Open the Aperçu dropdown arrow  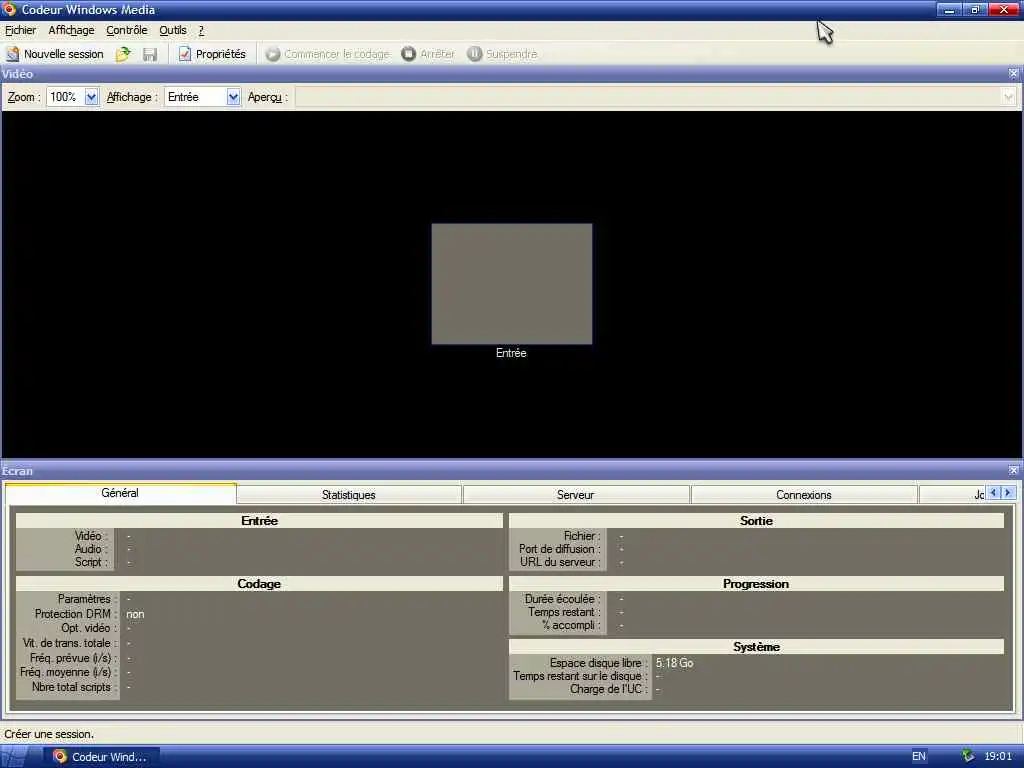coord(1009,97)
